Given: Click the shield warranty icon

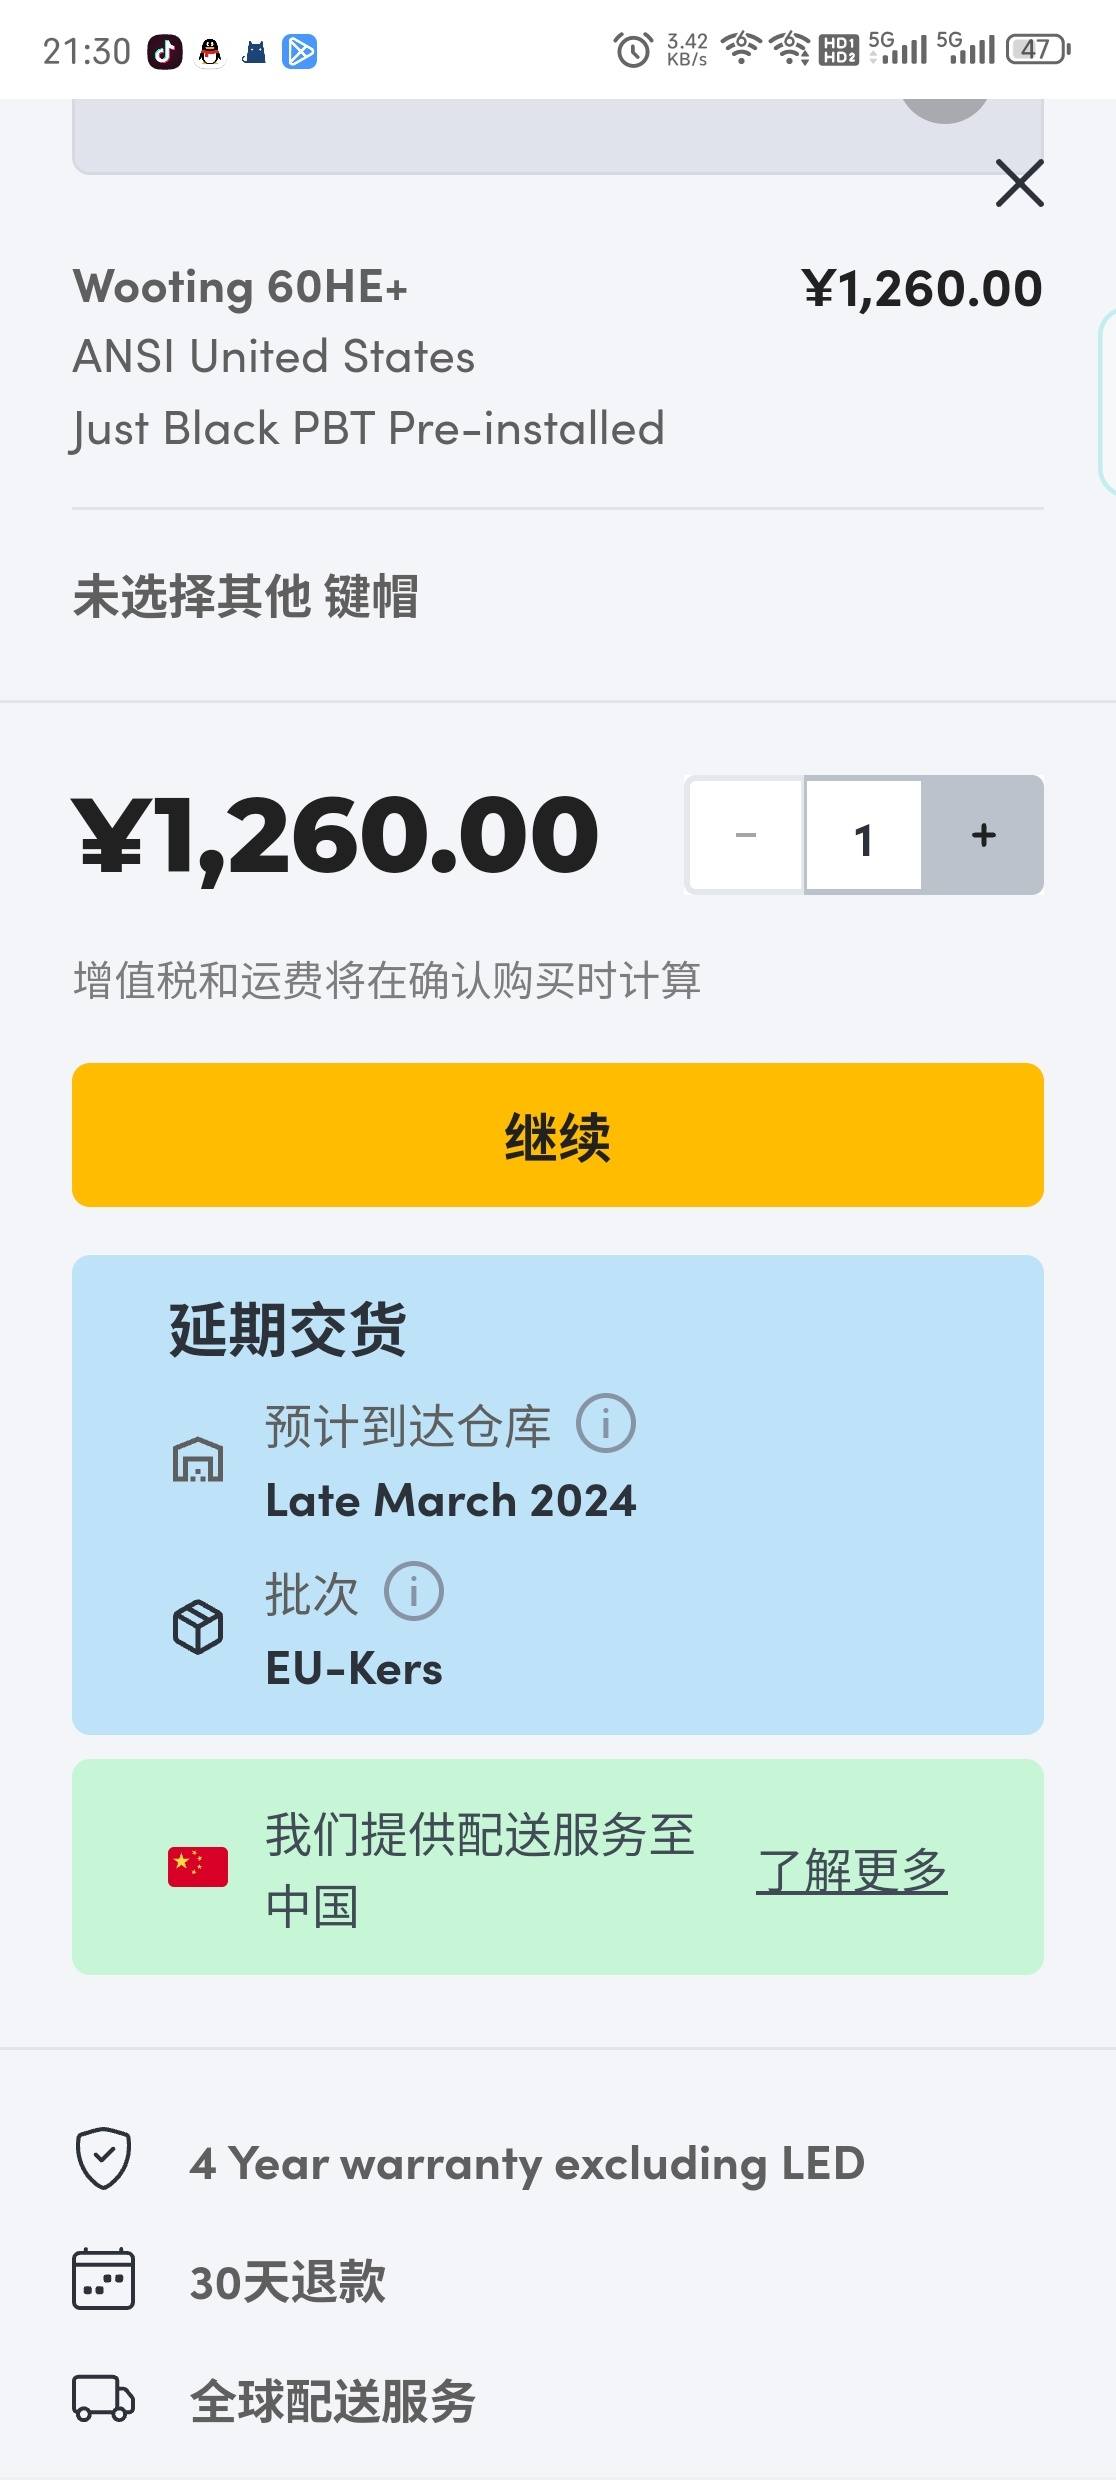Looking at the screenshot, I should [x=104, y=2158].
